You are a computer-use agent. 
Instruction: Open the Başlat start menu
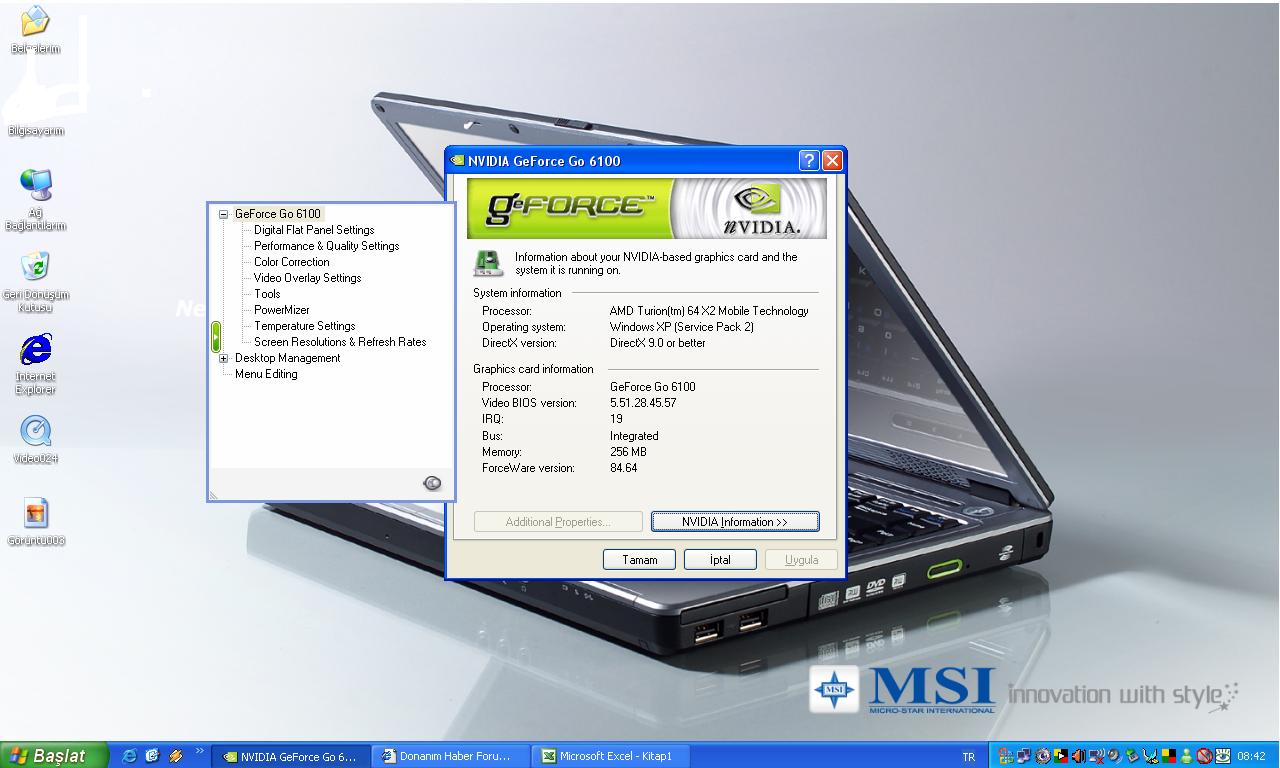(55, 756)
